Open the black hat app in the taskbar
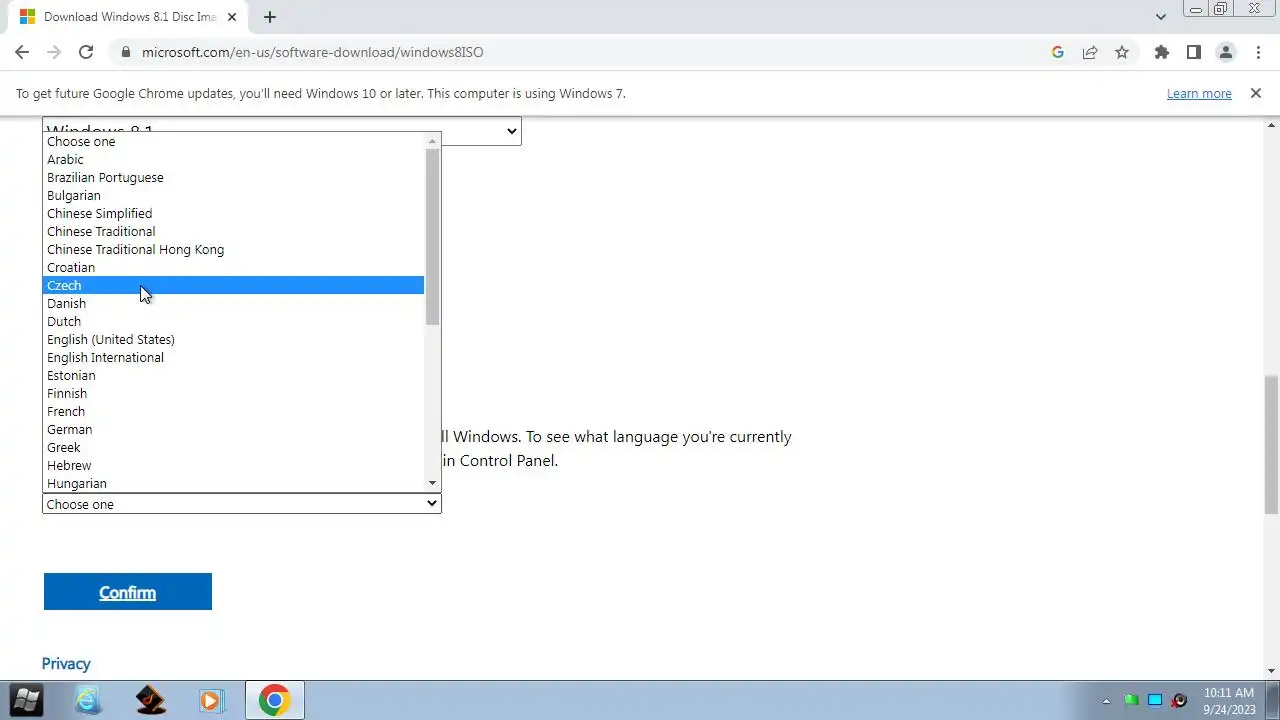The height and width of the screenshot is (720, 1280). click(x=150, y=700)
